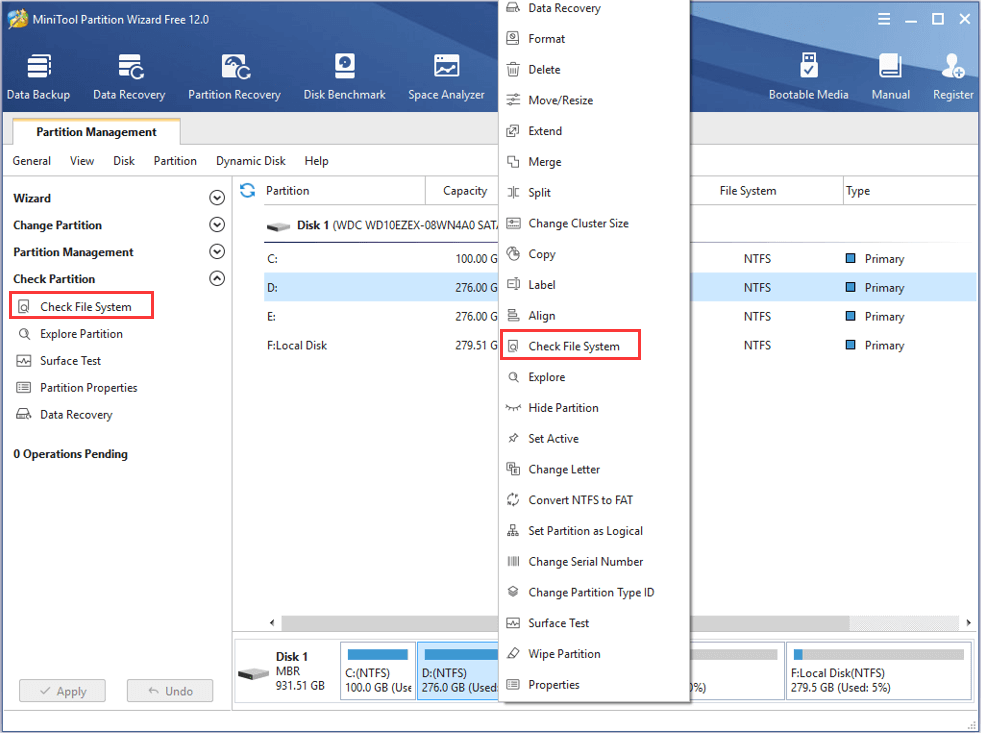The width and height of the screenshot is (981, 733).
Task: Click the horizontal scrollbar right arrow
Action: pyautogui.click(x=968, y=622)
